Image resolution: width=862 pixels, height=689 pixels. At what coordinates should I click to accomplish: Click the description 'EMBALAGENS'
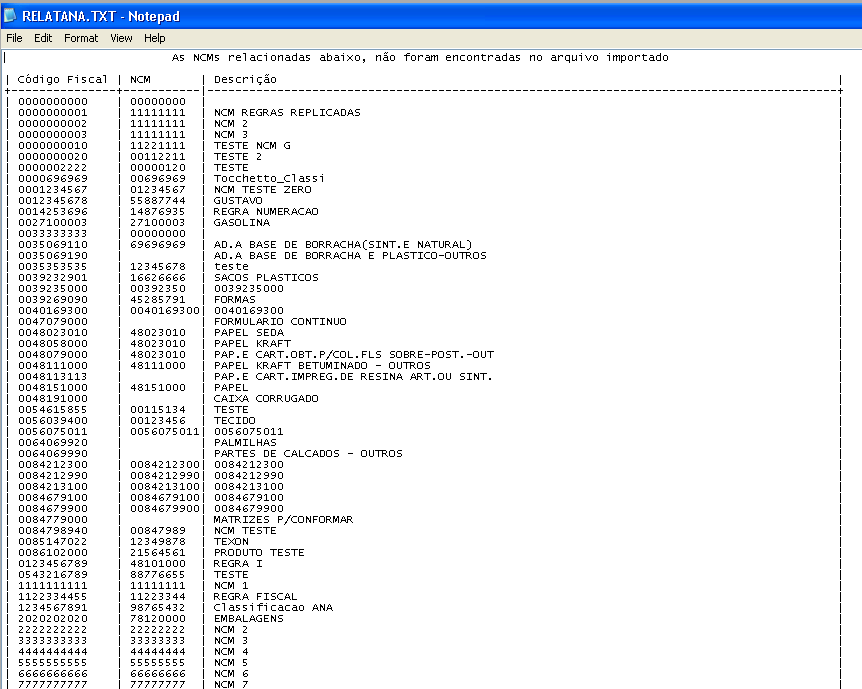click(249, 618)
